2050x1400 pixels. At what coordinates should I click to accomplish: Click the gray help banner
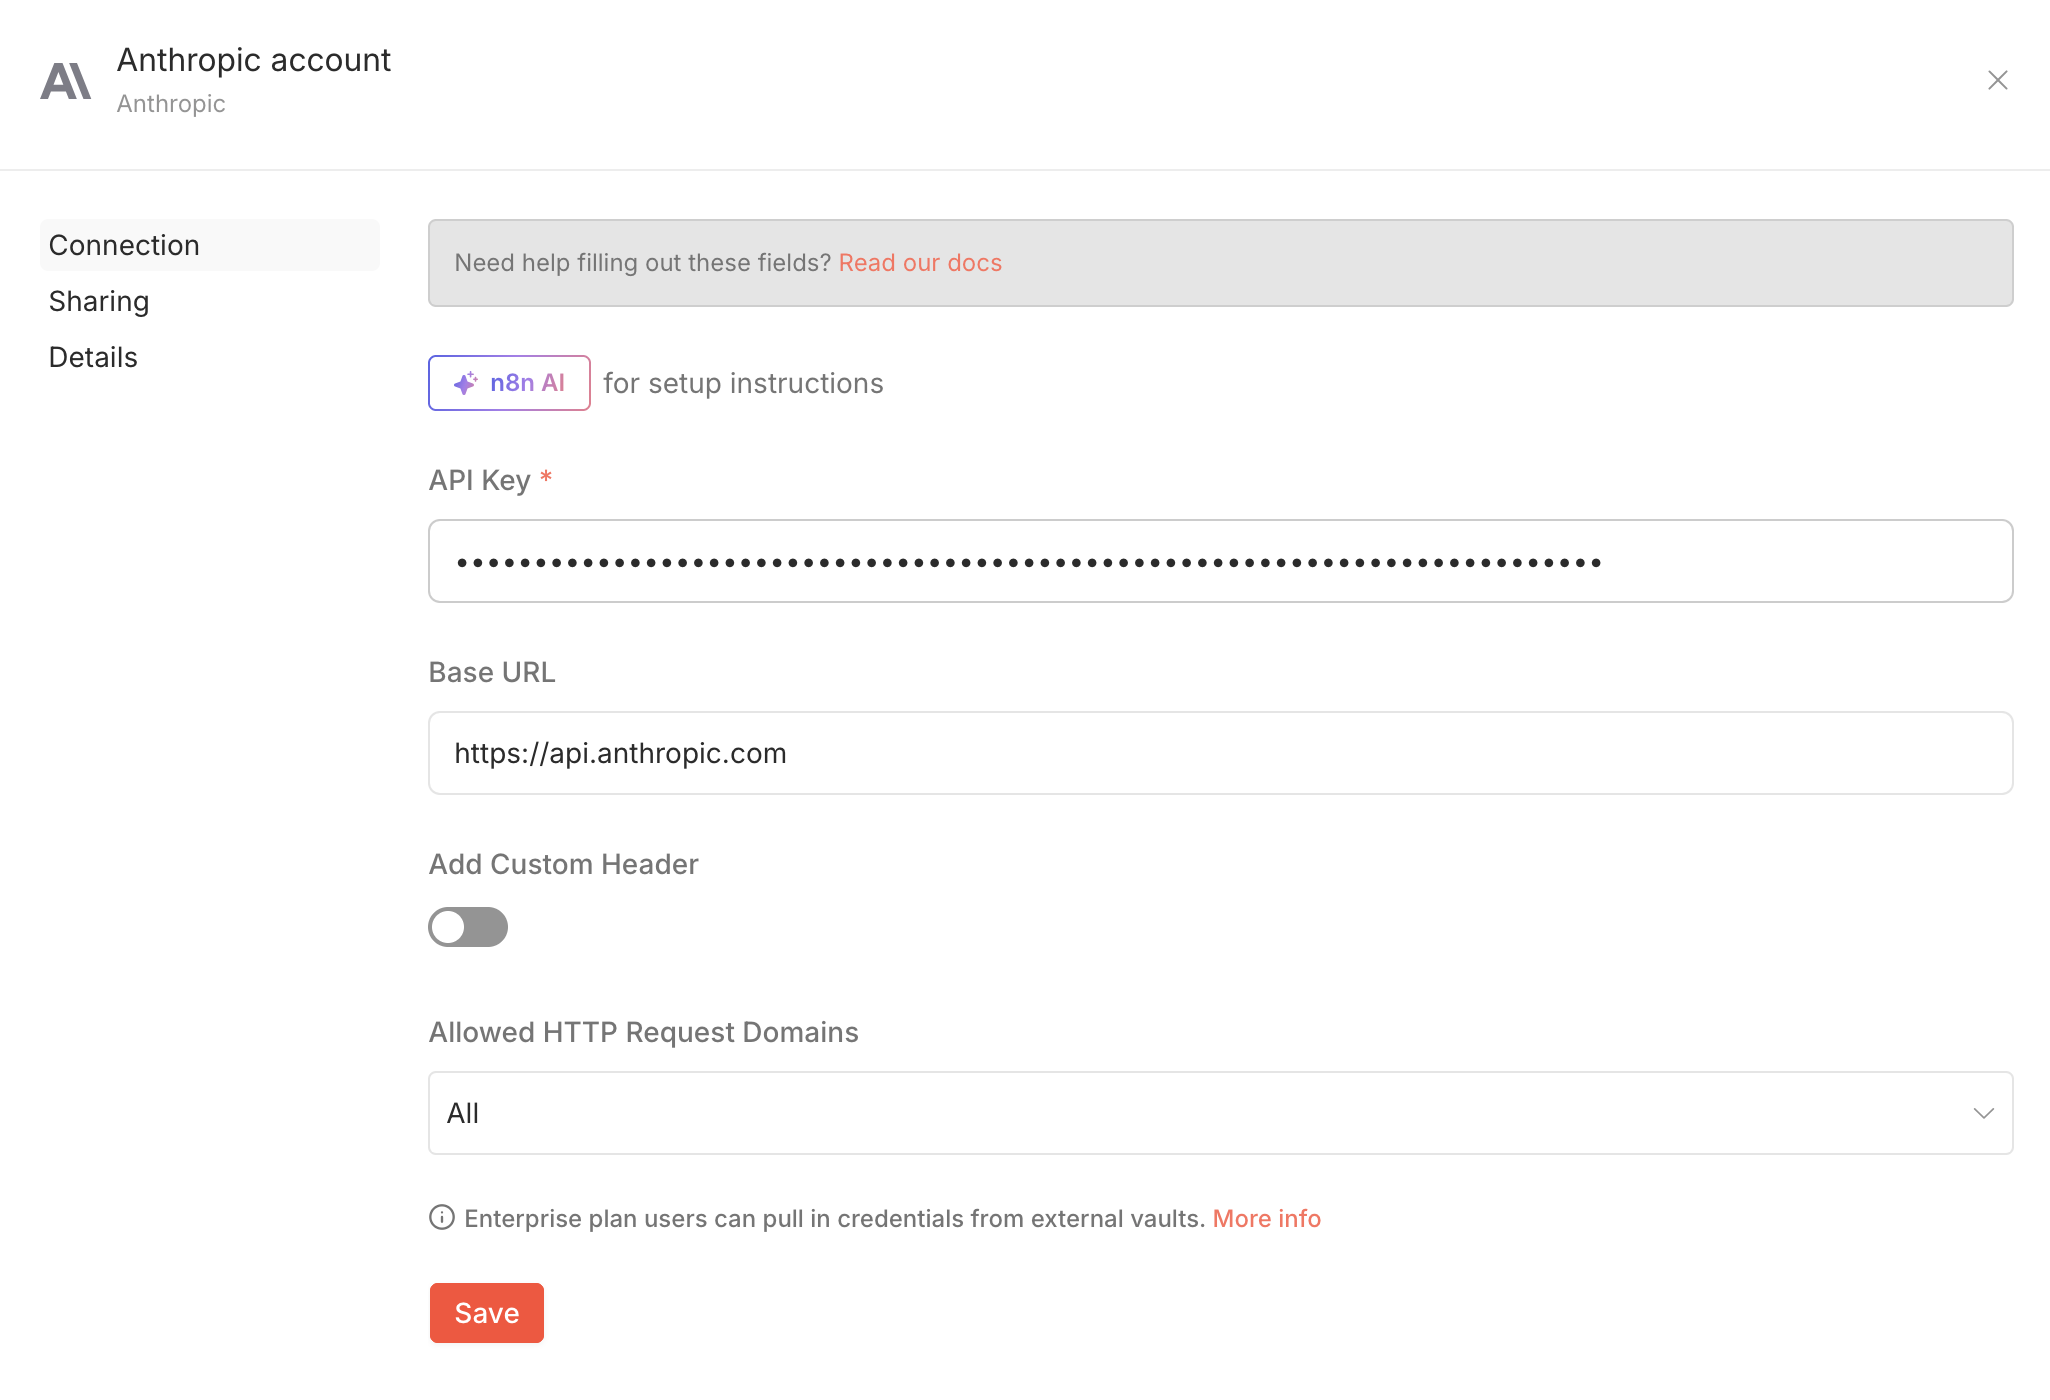click(1220, 263)
